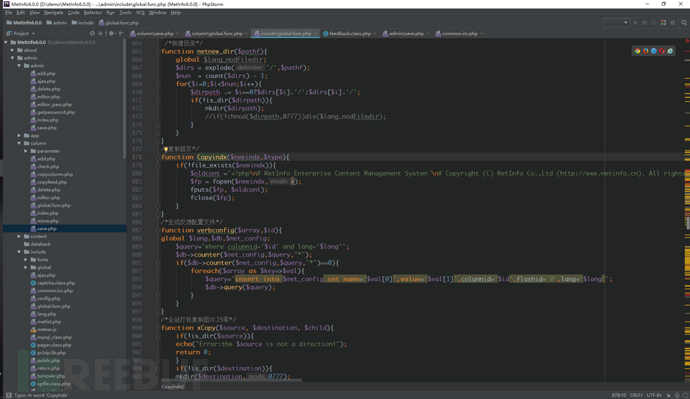Click the Scroll from Source target icon
Image resolution: width=690 pixels, height=399 pixels.
pyautogui.click(x=92, y=33)
